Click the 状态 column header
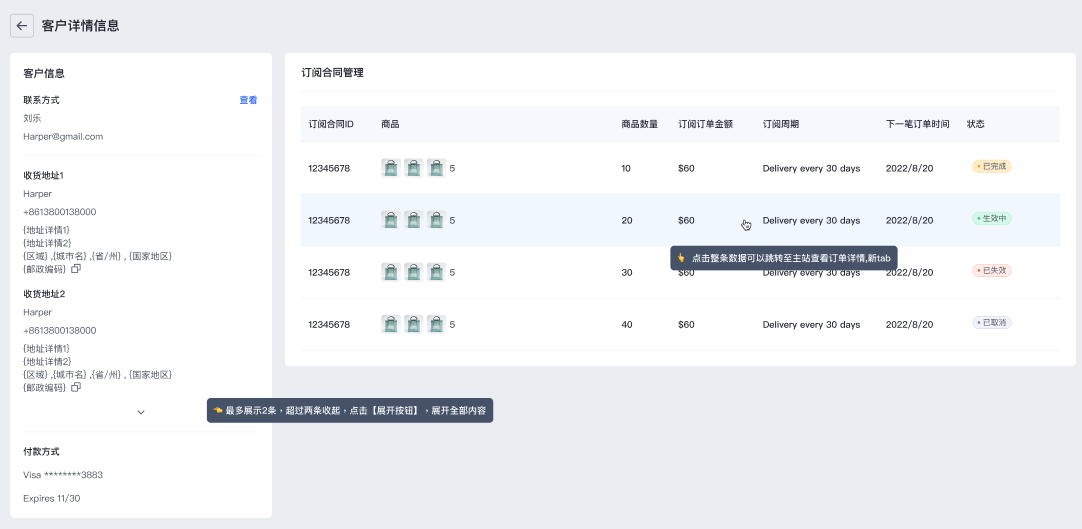This screenshot has height=529, width=1082. tap(975, 124)
